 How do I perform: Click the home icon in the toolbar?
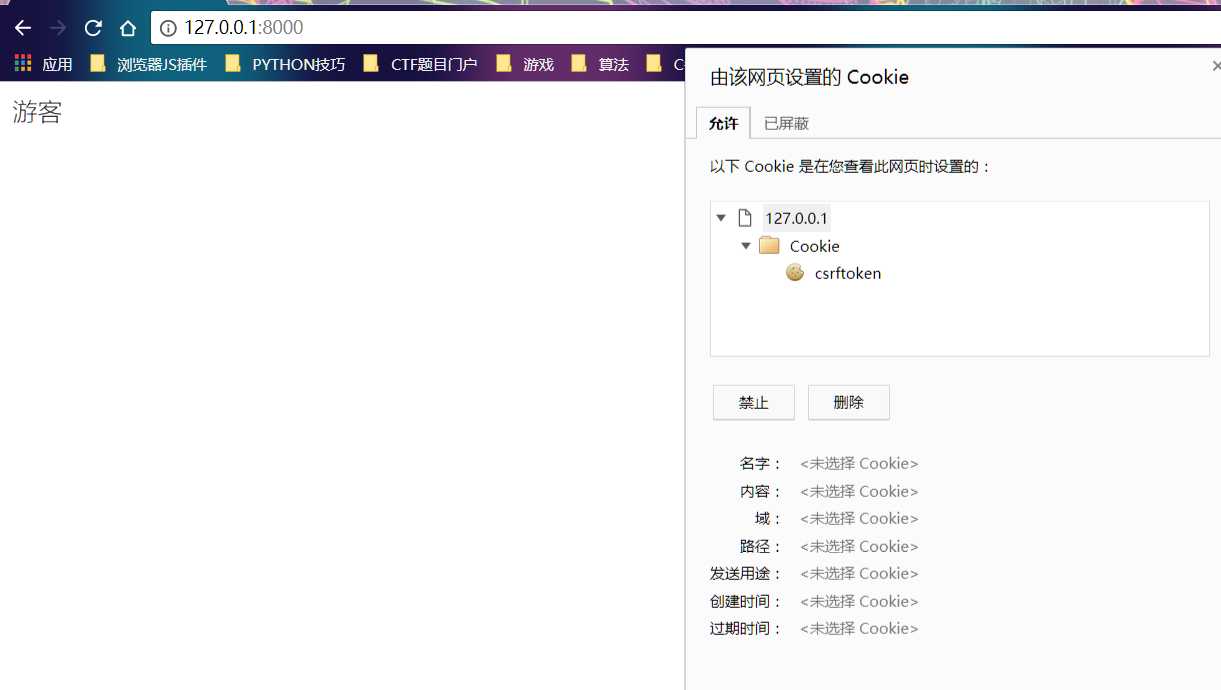click(x=127, y=27)
